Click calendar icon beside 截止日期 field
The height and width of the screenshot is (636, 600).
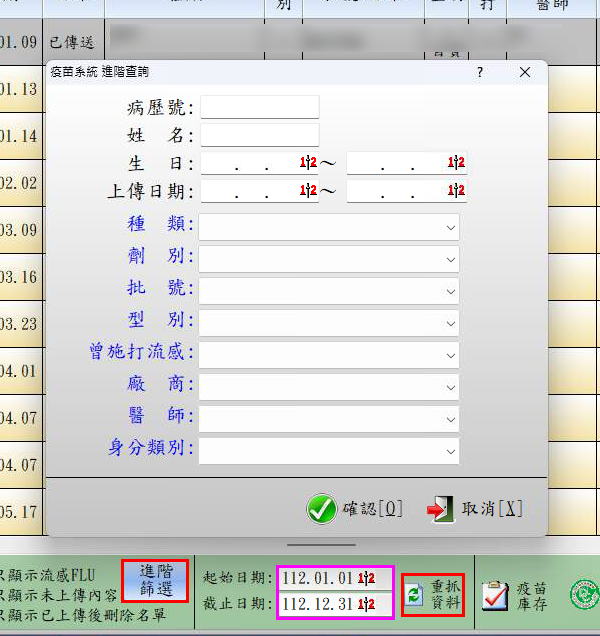(x=366, y=605)
